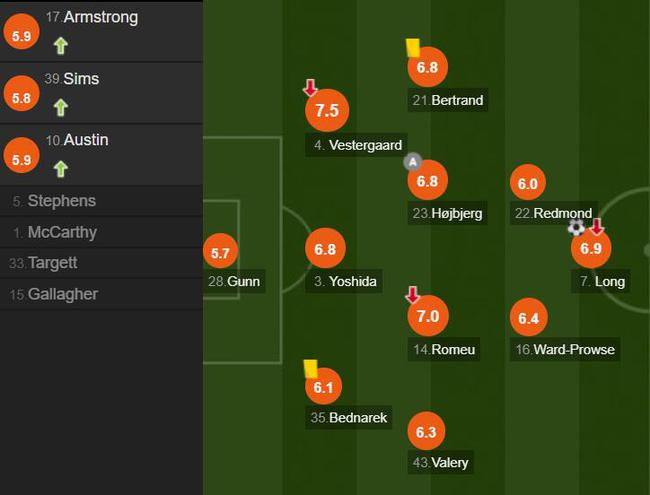Open Gallagher's substitute entry
The height and width of the screenshot is (495, 650).
tap(62, 294)
